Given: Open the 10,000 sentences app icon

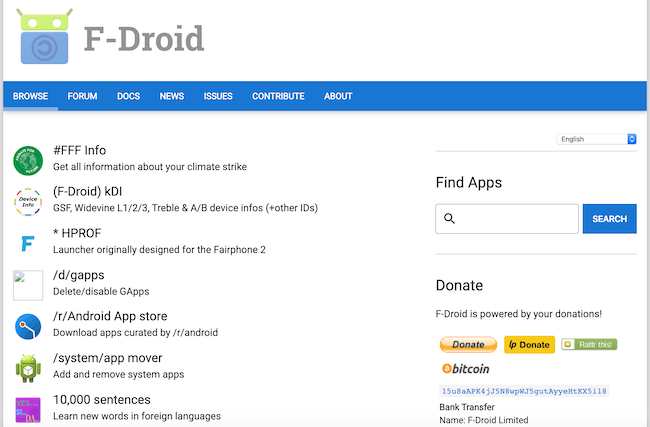Looking at the screenshot, I should [x=28, y=410].
